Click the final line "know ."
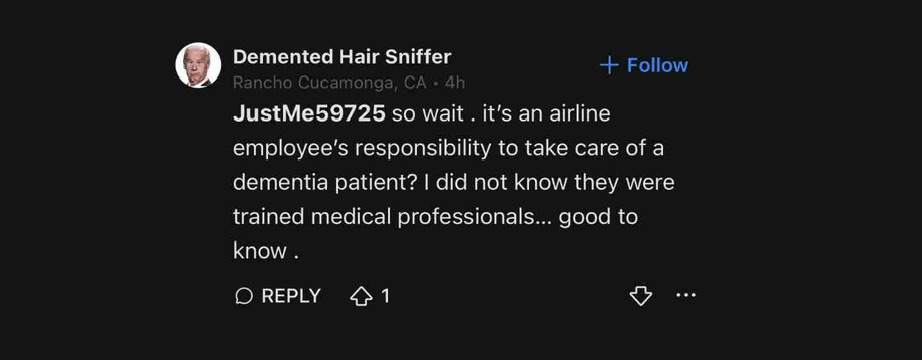The image size is (922, 360). (x=266, y=251)
